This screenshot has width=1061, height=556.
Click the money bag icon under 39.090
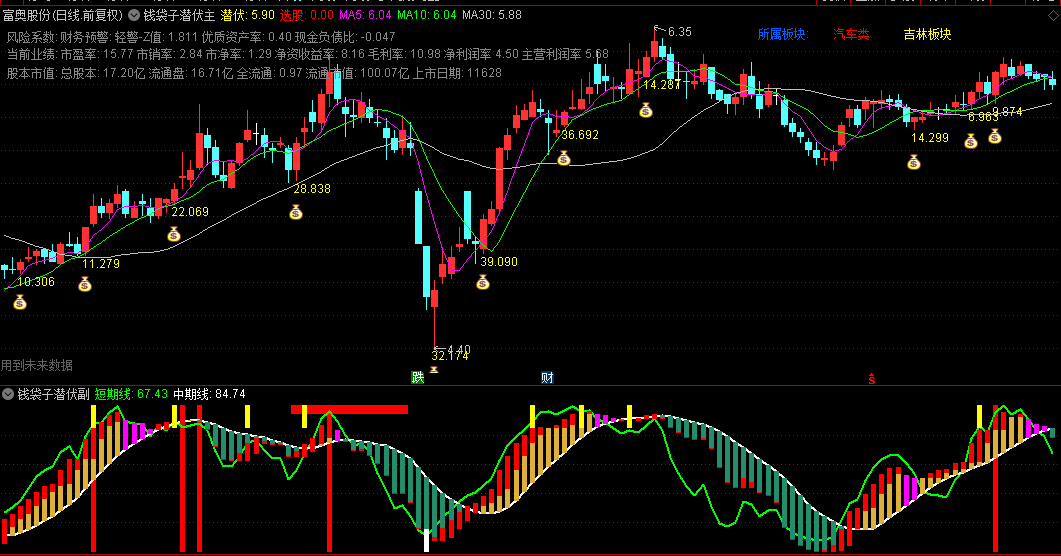[482, 282]
